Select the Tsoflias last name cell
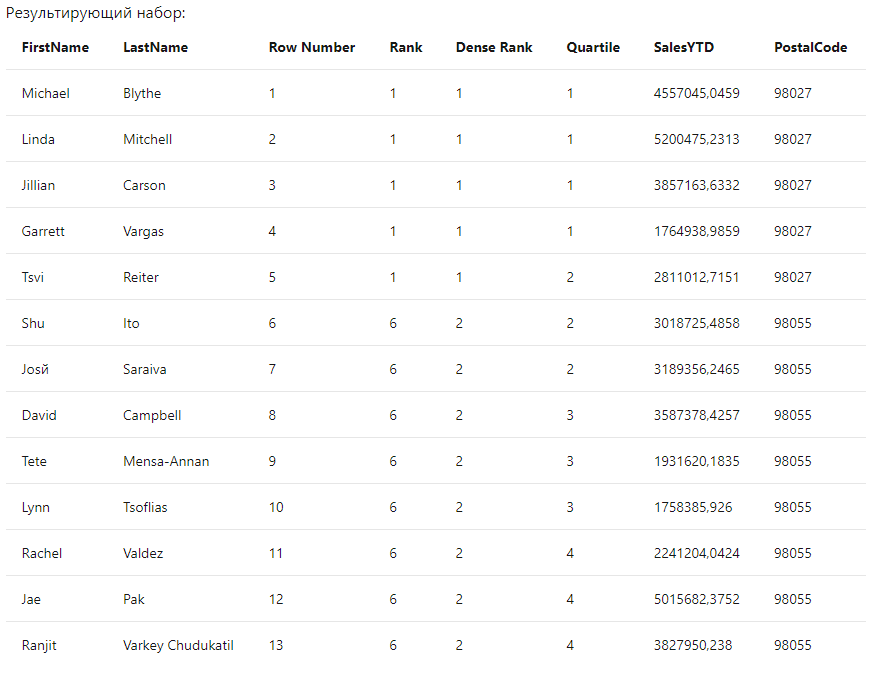882x674 pixels. 145,507
